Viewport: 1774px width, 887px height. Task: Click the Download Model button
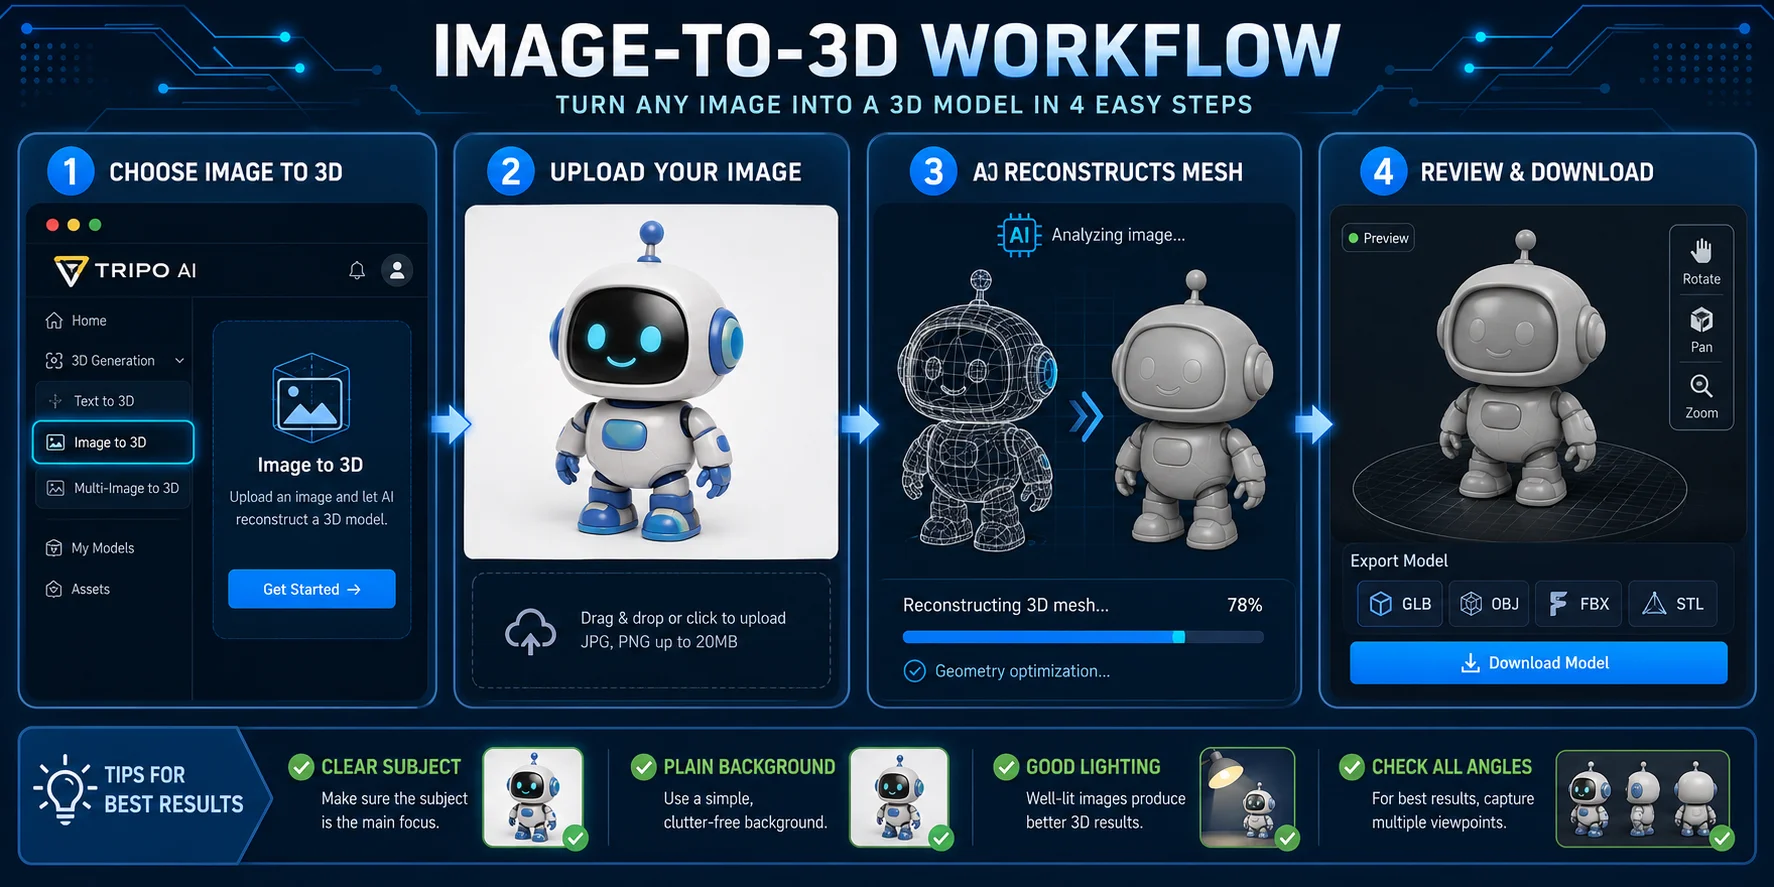pyautogui.click(x=1538, y=663)
